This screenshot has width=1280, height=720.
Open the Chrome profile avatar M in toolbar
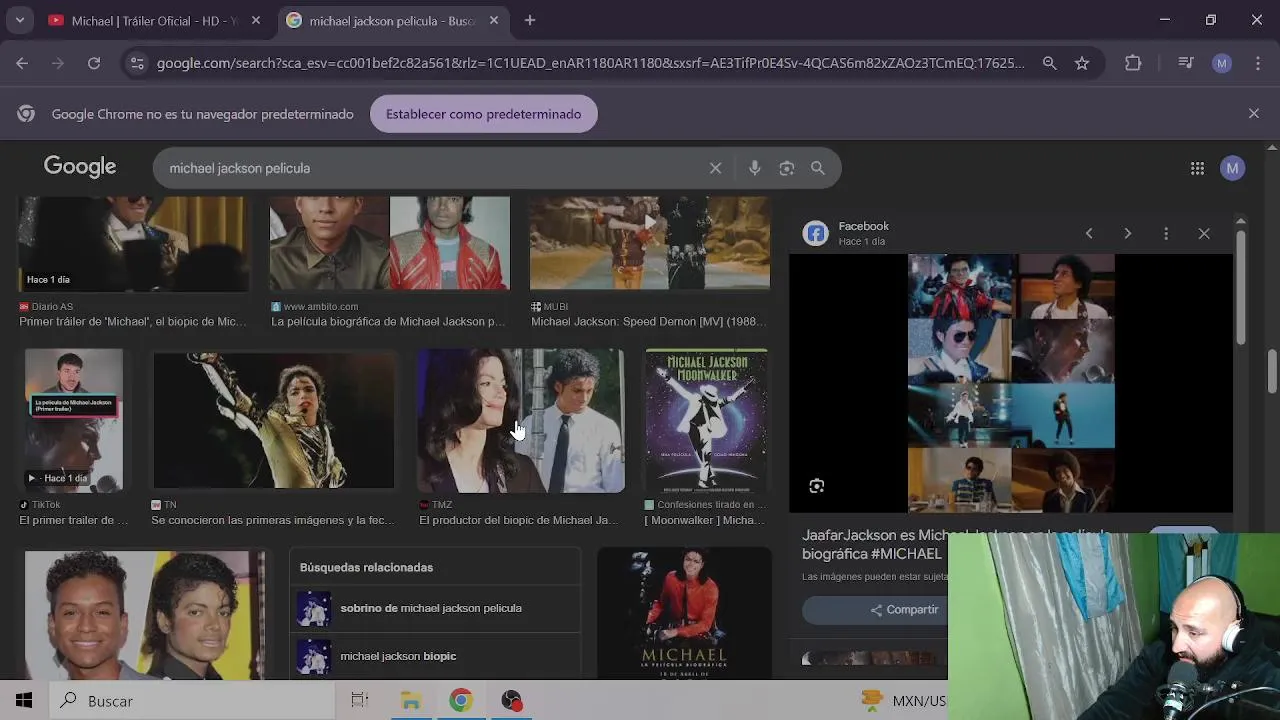coord(1222,63)
